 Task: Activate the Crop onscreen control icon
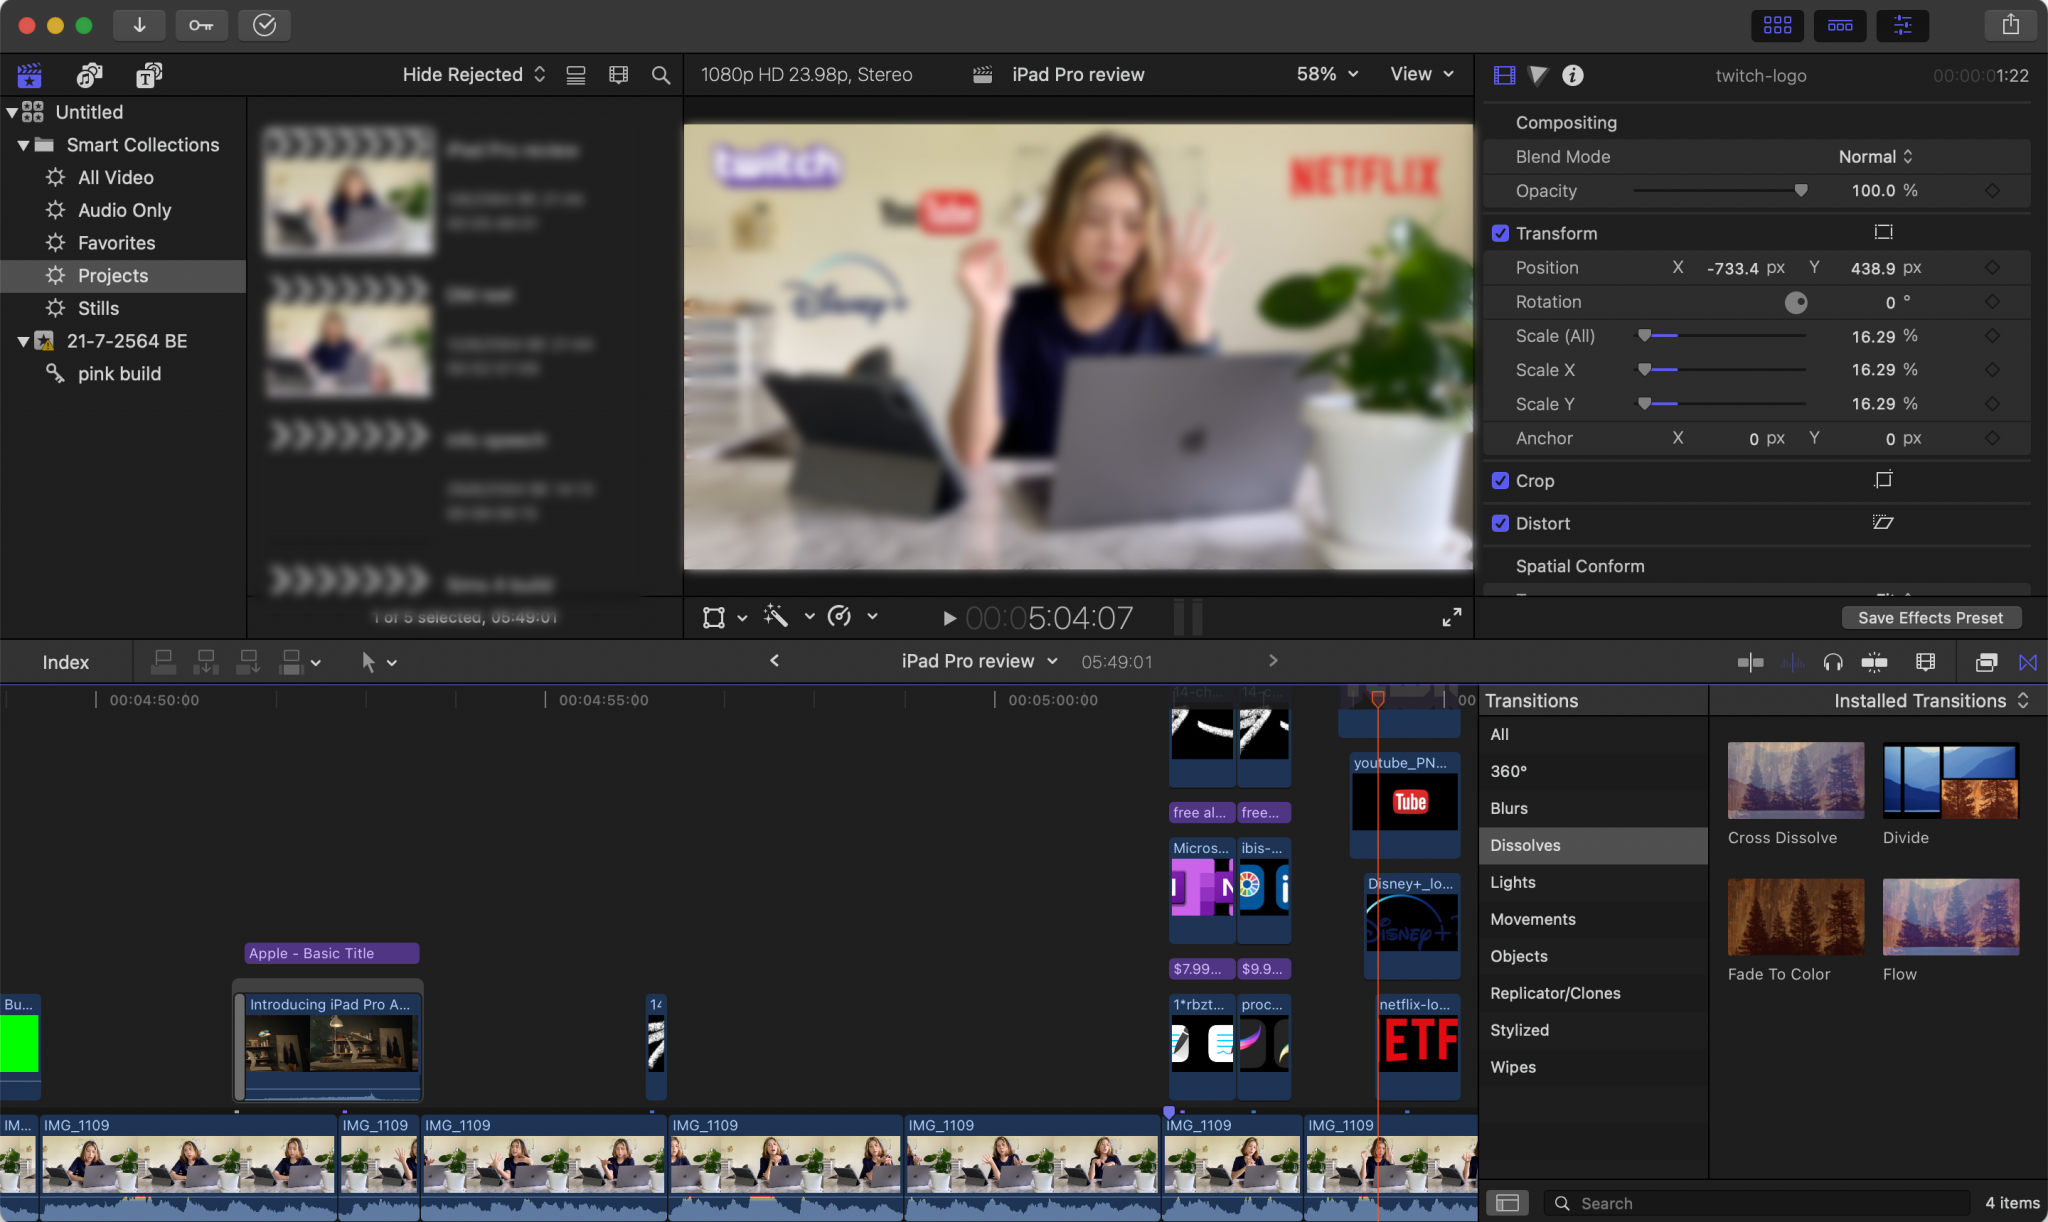1884,480
